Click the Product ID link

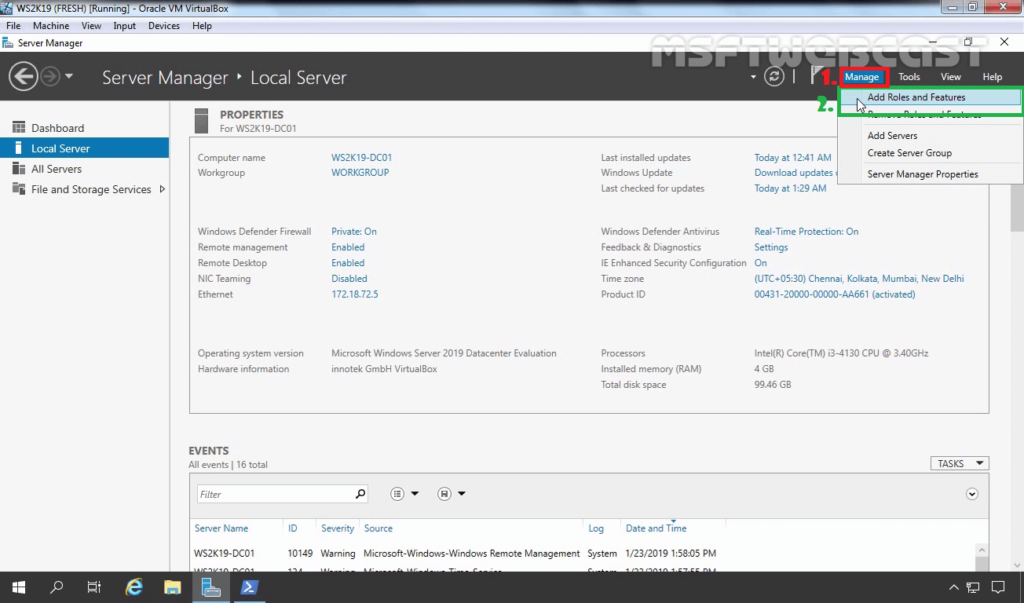coord(835,294)
